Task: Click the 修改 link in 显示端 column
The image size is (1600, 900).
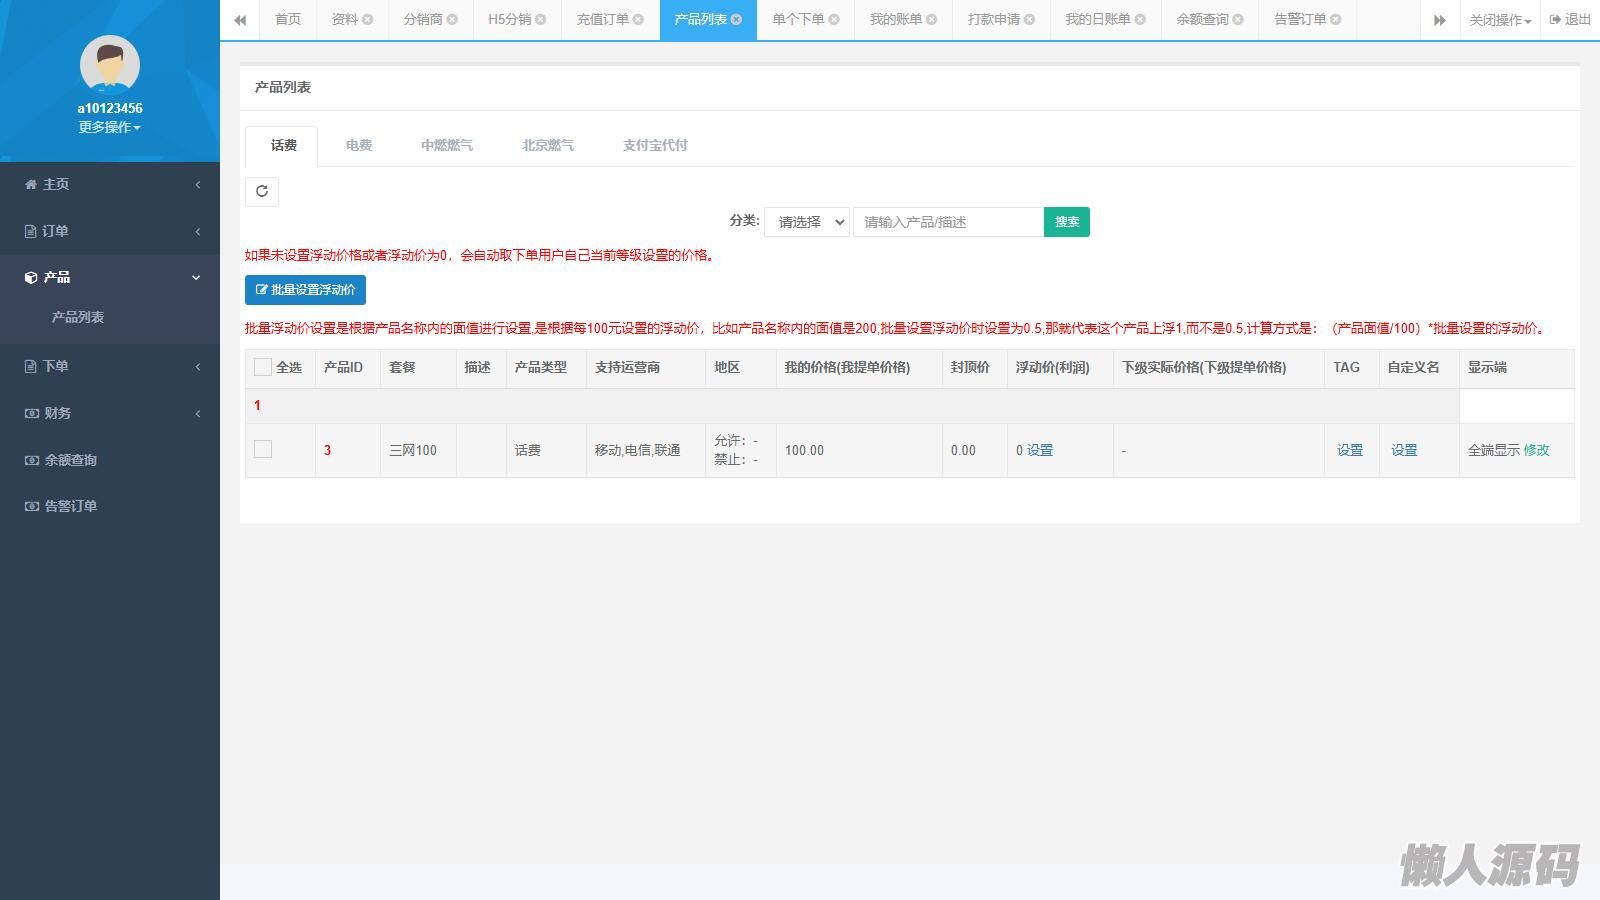Action: [x=1536, y=450]
